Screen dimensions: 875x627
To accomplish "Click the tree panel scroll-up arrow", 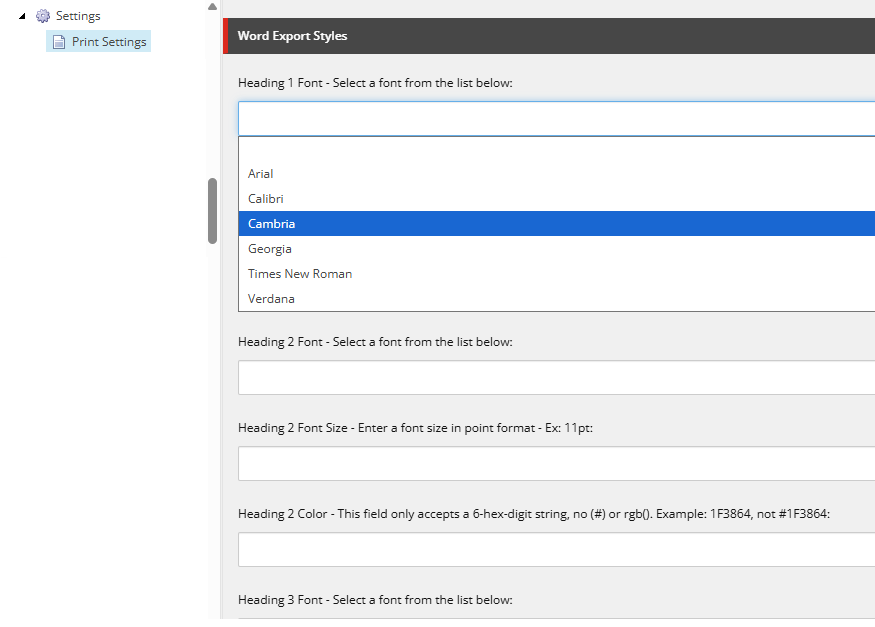I will pyautogui.click(x=212, y=7).
